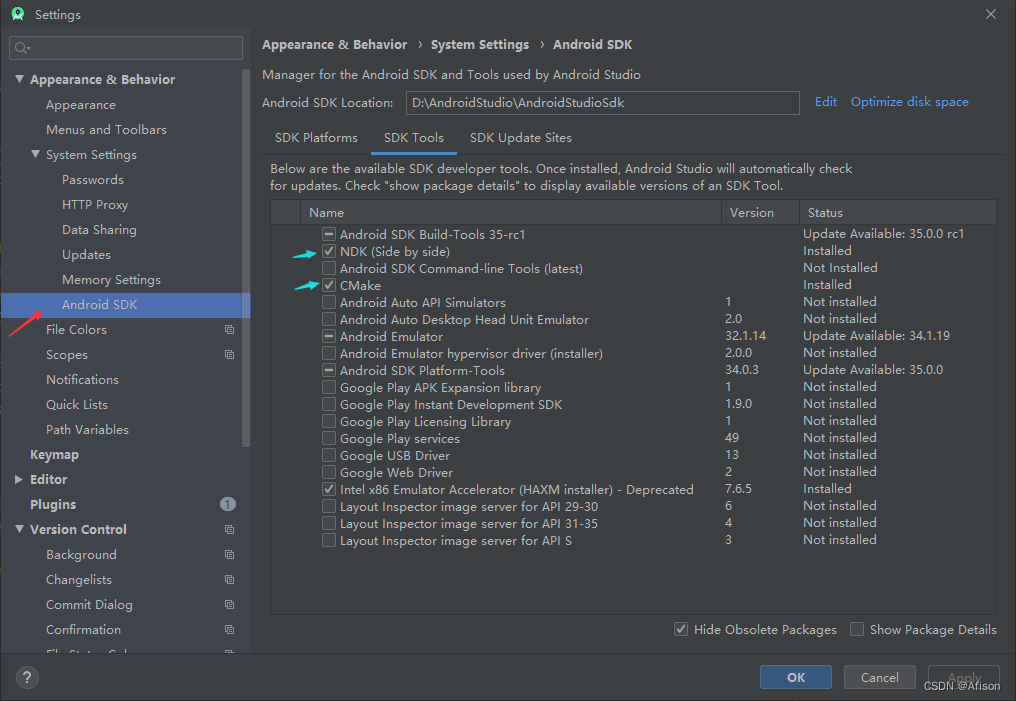The height and width of the screenshot is (701, 1016).
Task: Open the help question mark button
Action: pyautogui.click(x=27, y=678)
